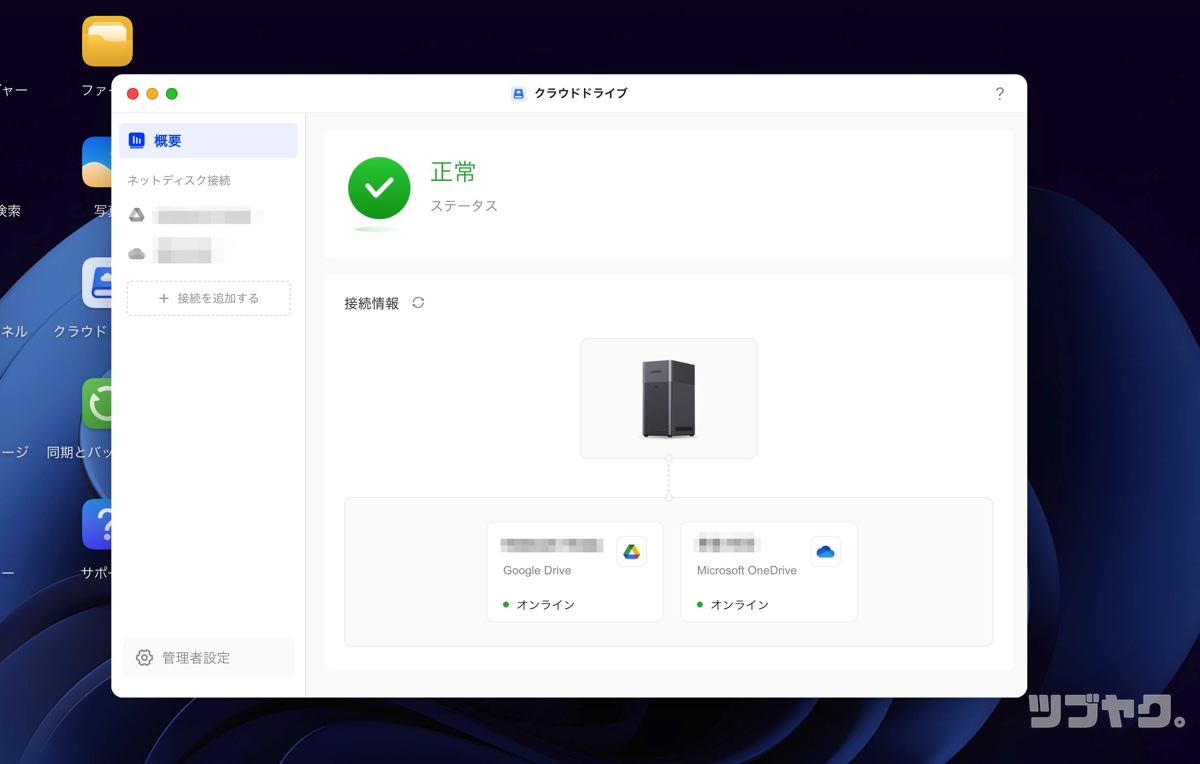
Task: Open help via the question mark icon
Action: [999, 93]
